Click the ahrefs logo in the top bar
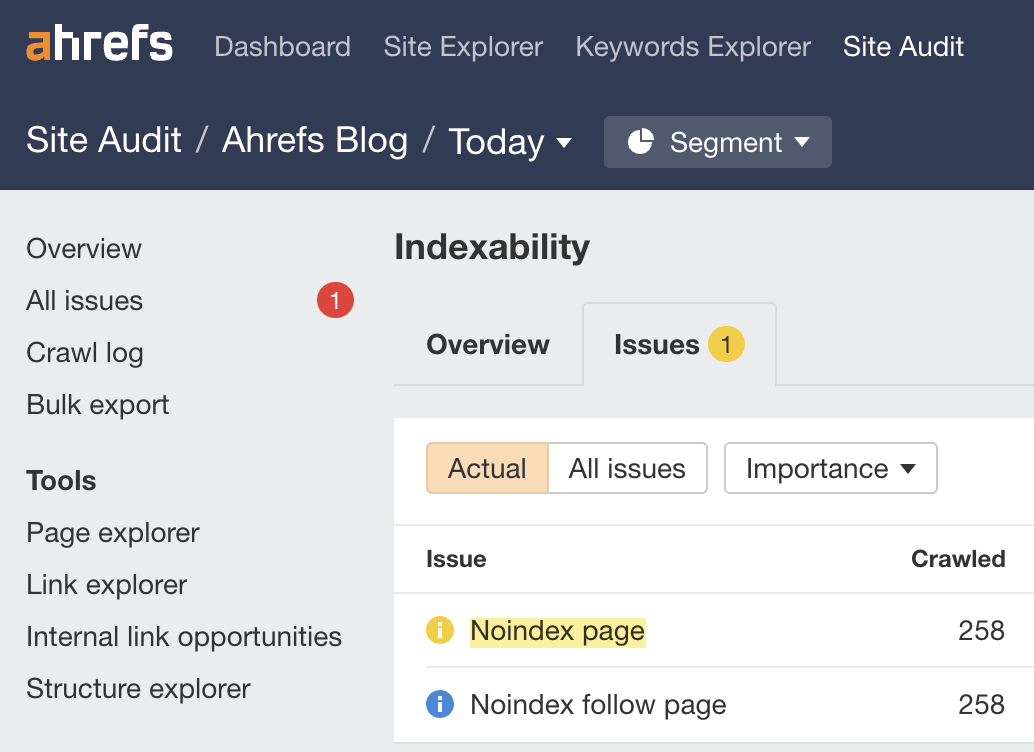The image size is (1034, 752). [98, 43]
